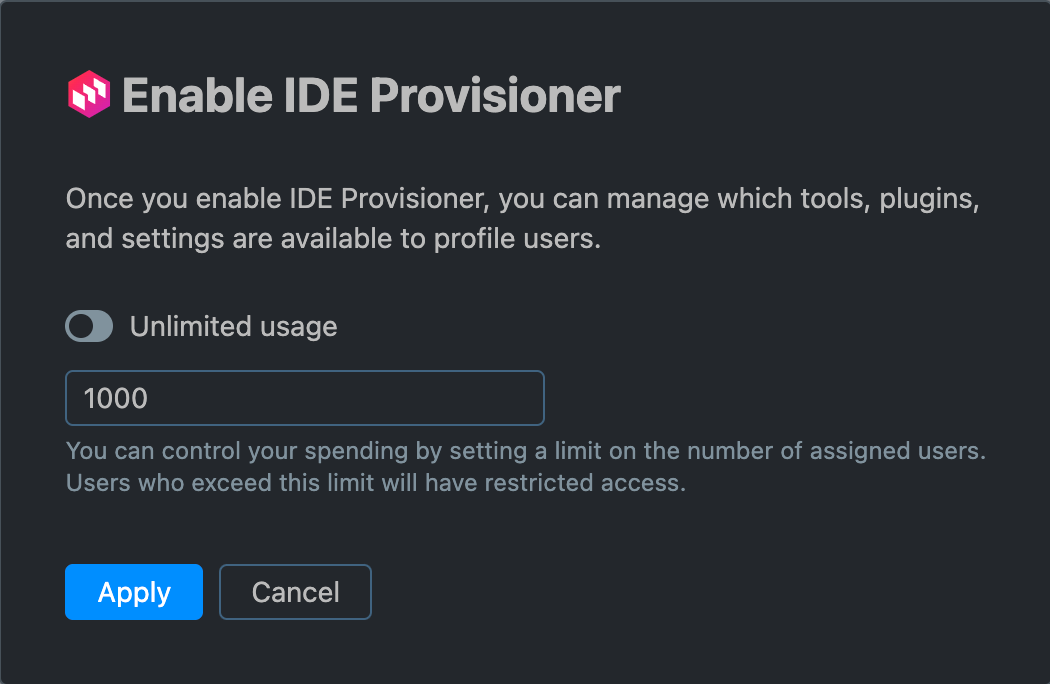Click the Enable IDE Provisioner heading
1050x684 pixels.
(x=371, y=95)
